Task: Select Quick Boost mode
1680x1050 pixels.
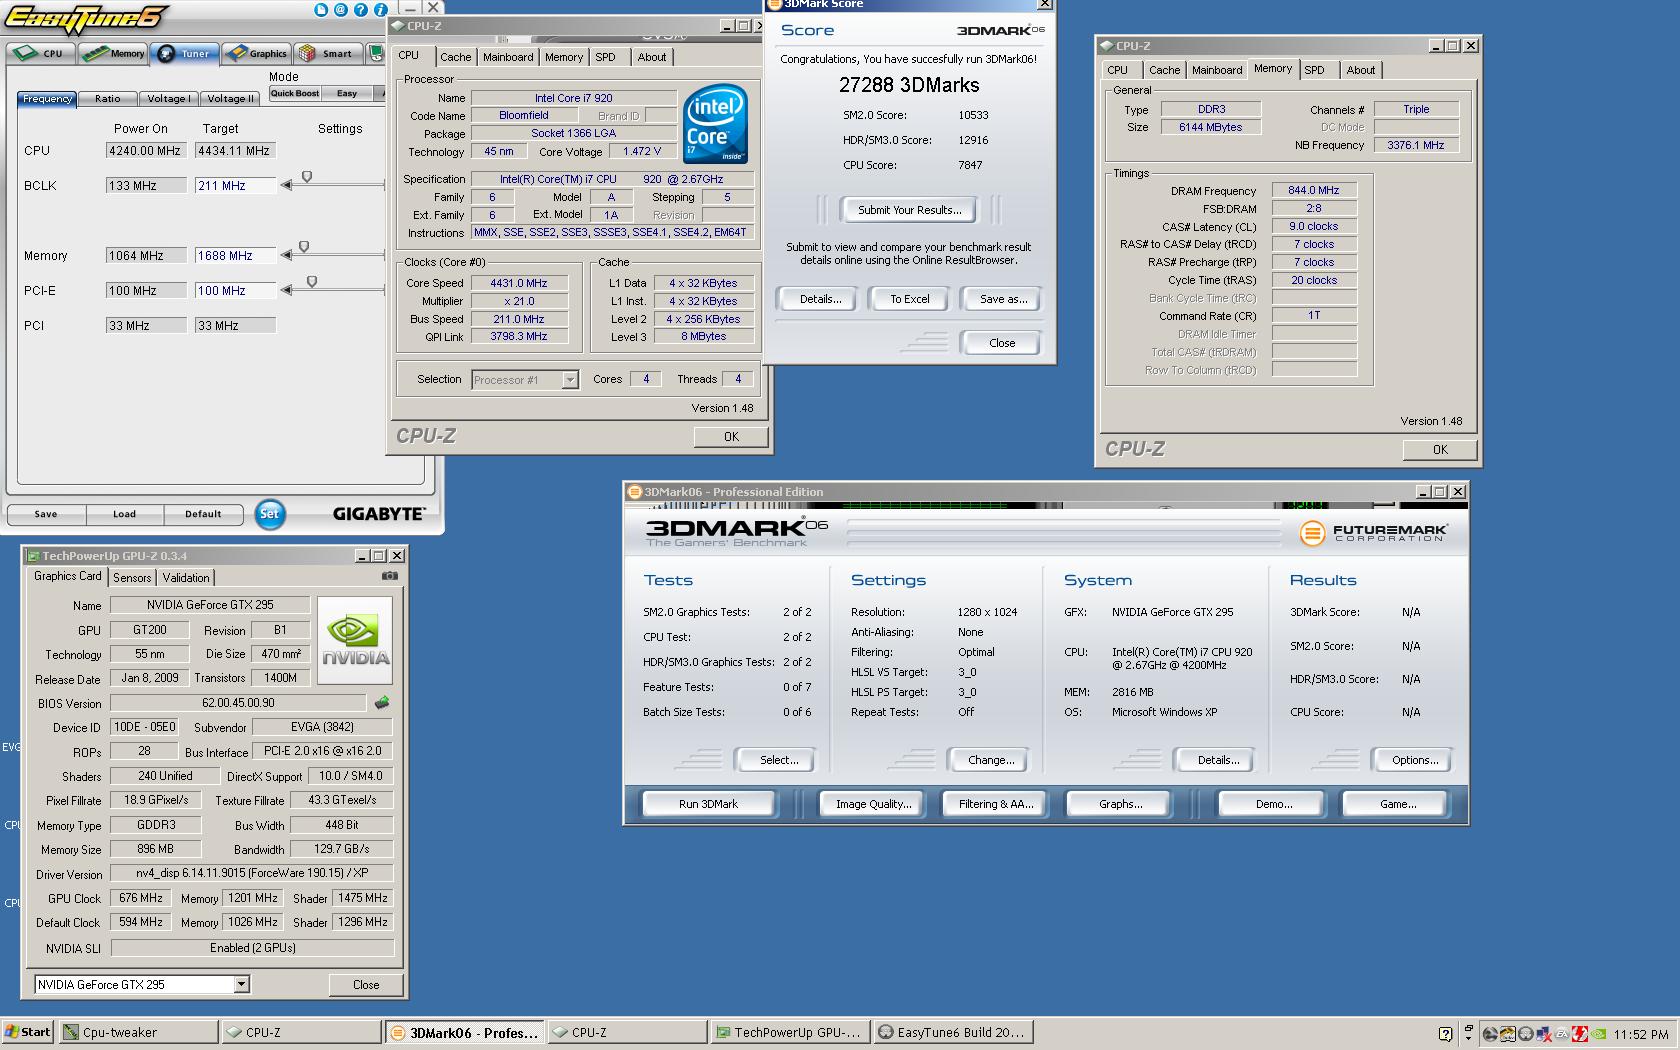Action: coord(295,93)
